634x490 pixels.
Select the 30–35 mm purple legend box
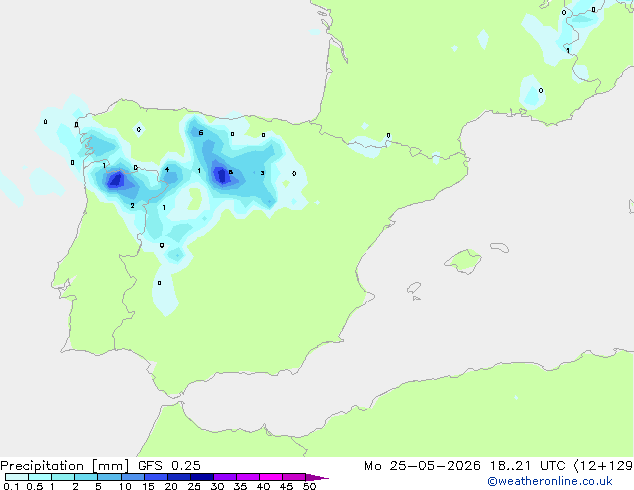225,477
